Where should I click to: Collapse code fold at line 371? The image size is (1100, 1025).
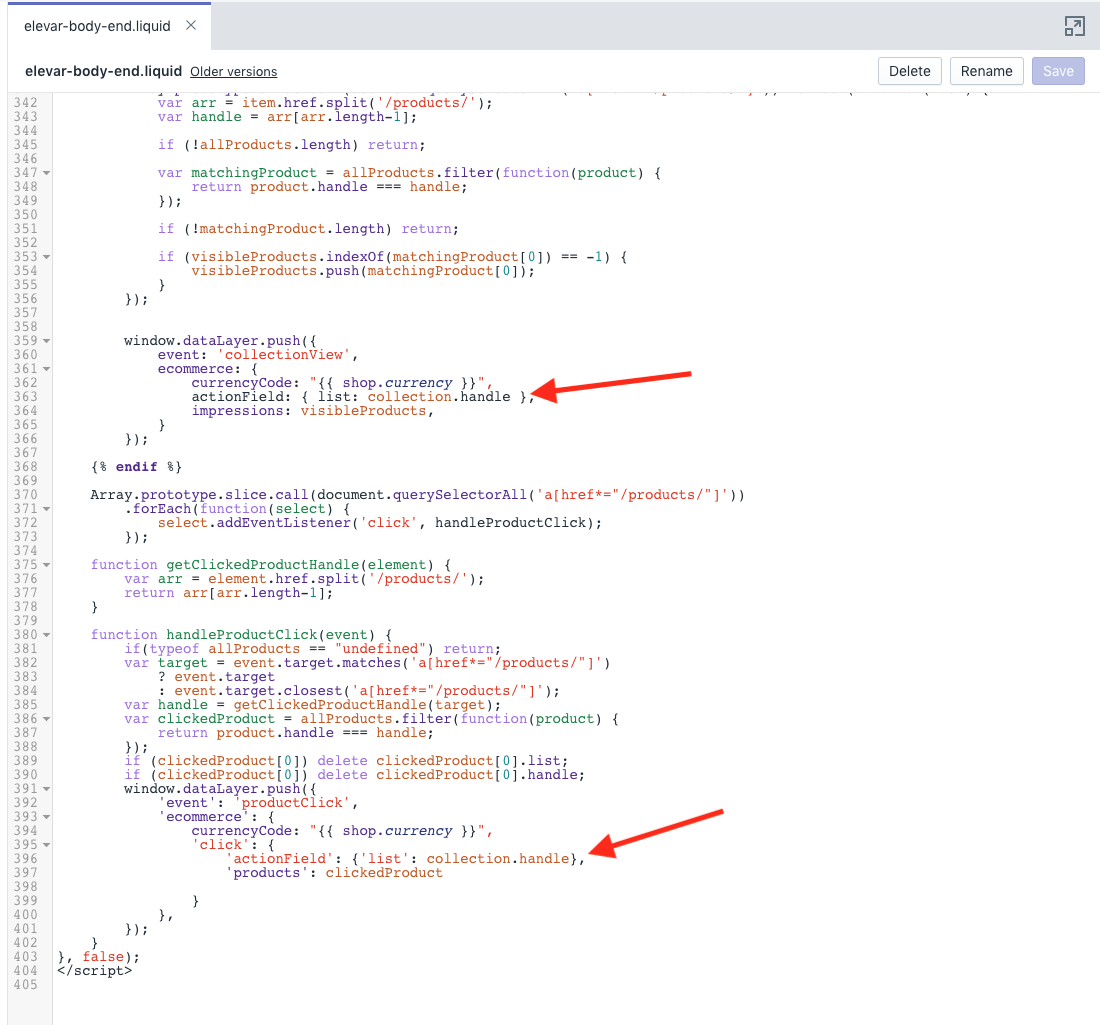click(46, 509)
